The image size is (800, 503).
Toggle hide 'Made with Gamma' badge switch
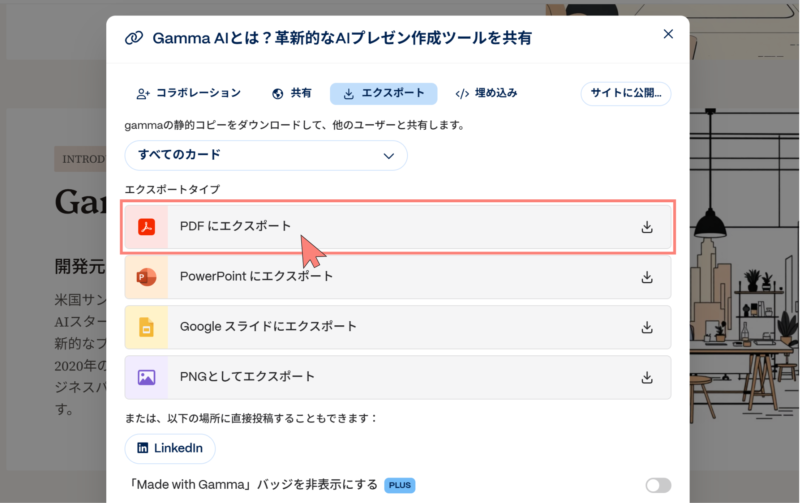click(658, 485)
